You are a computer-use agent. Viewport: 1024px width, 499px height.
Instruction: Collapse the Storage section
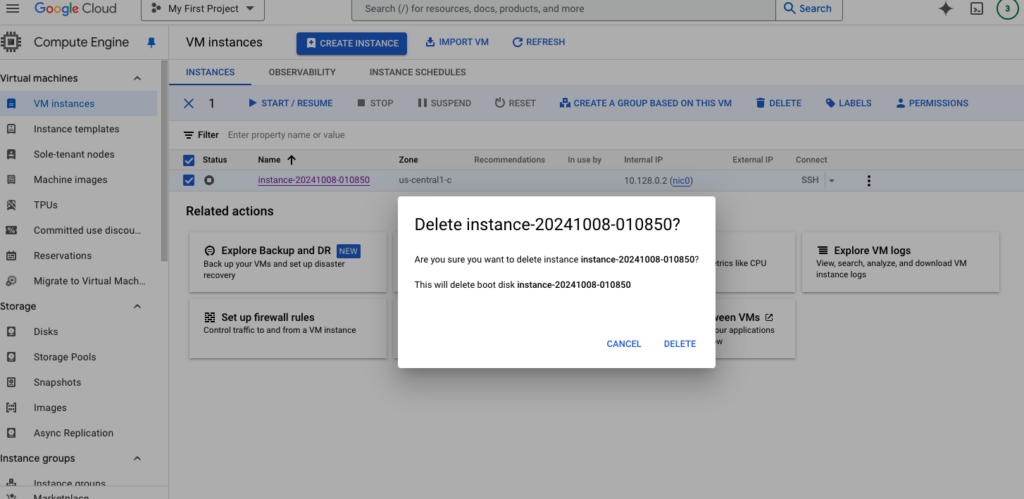point(137,306)
